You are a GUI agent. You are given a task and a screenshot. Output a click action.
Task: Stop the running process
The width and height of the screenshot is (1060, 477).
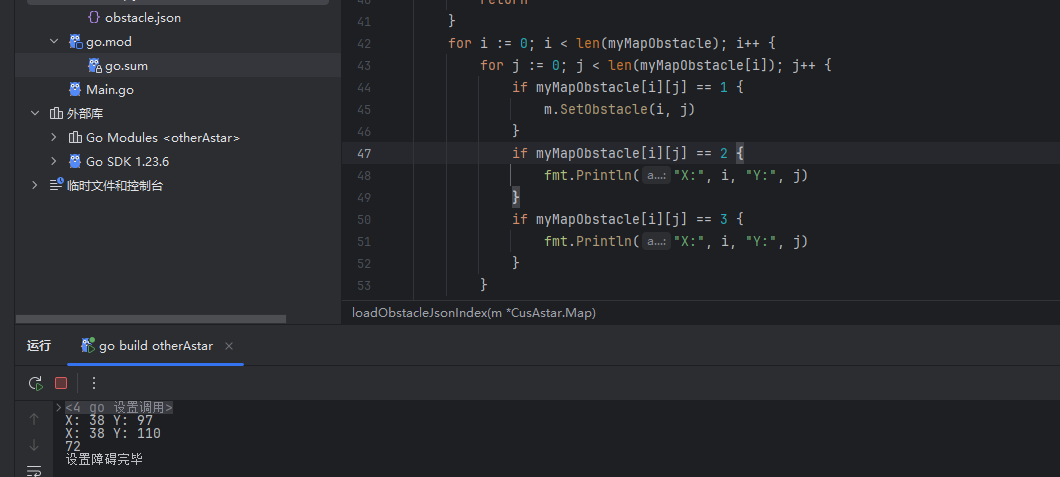tap(61, 383)
